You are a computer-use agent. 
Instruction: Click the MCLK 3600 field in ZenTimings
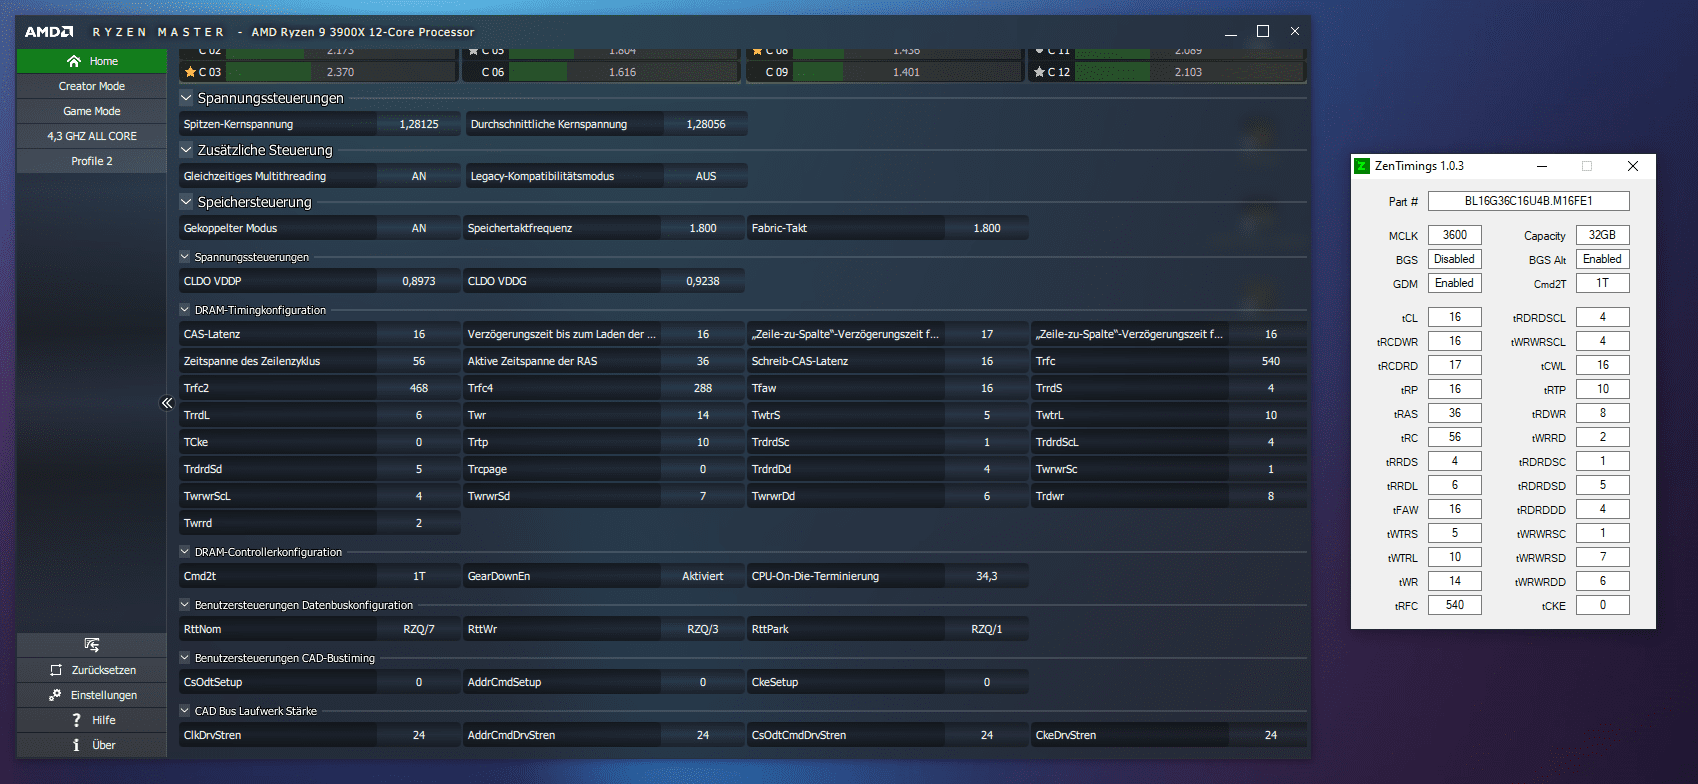[x=1455, y=235]
